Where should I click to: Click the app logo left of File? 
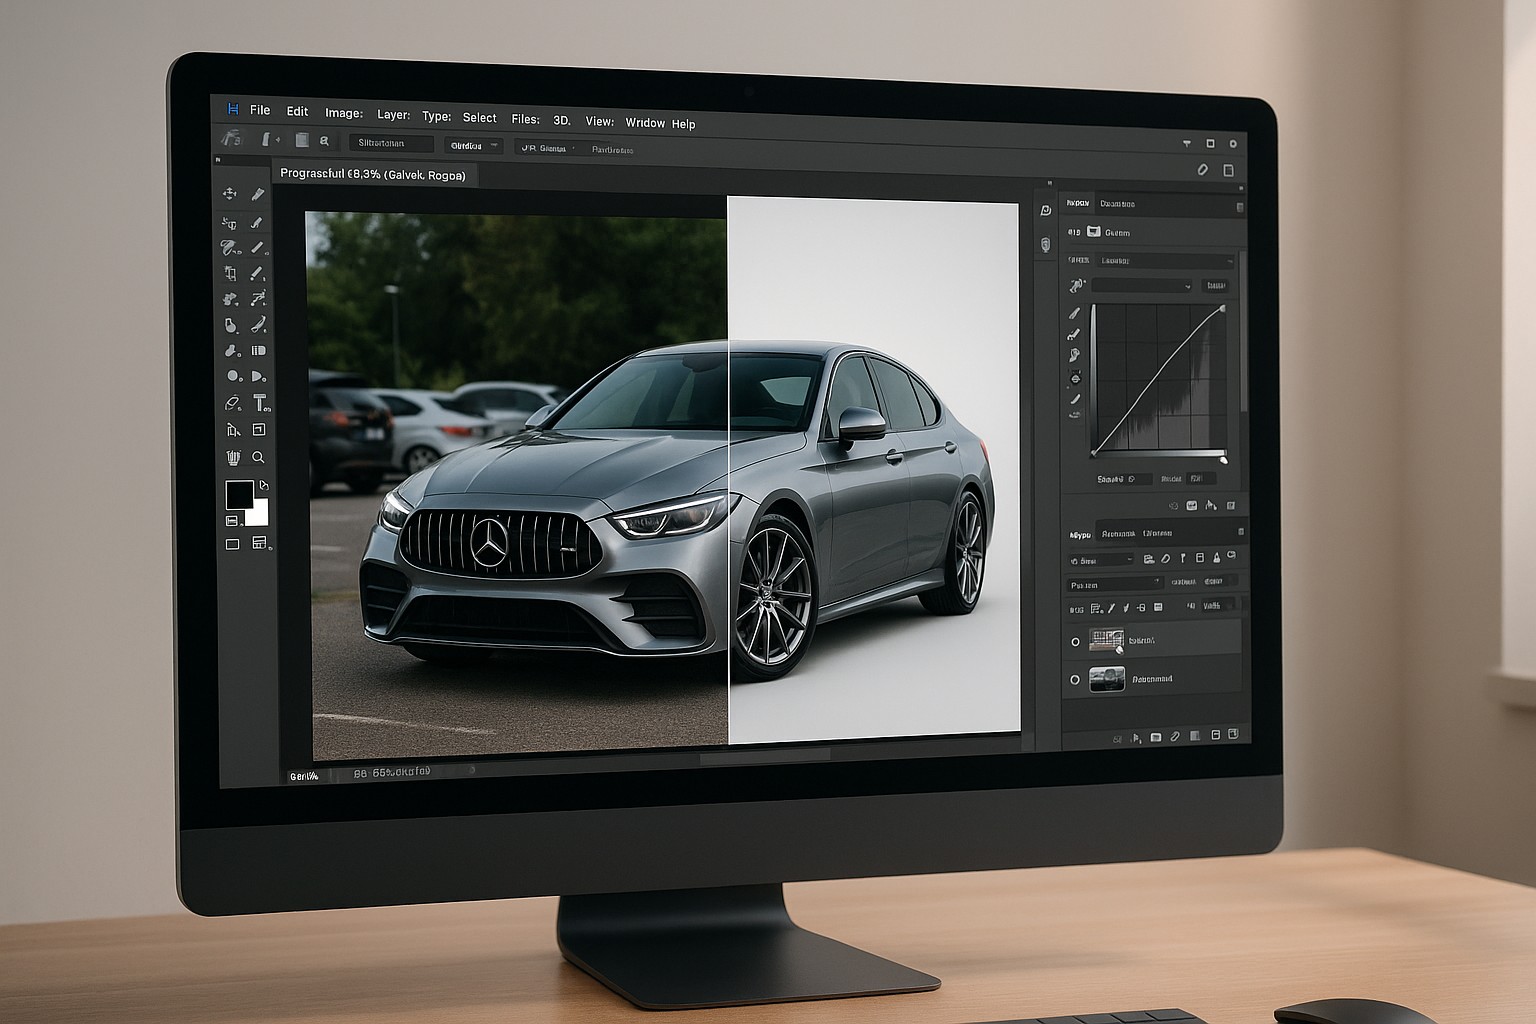(x=233, y=109)
